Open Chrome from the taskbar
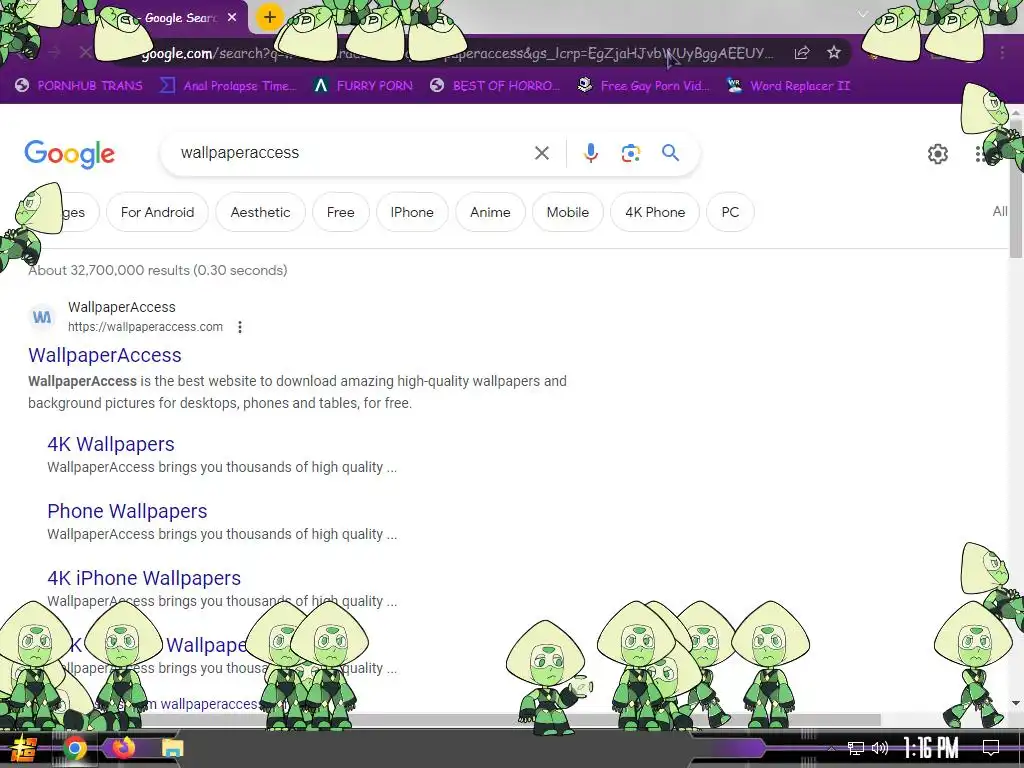The height and width of the screenshot is (768, 1024). click(x=74, y=748)
